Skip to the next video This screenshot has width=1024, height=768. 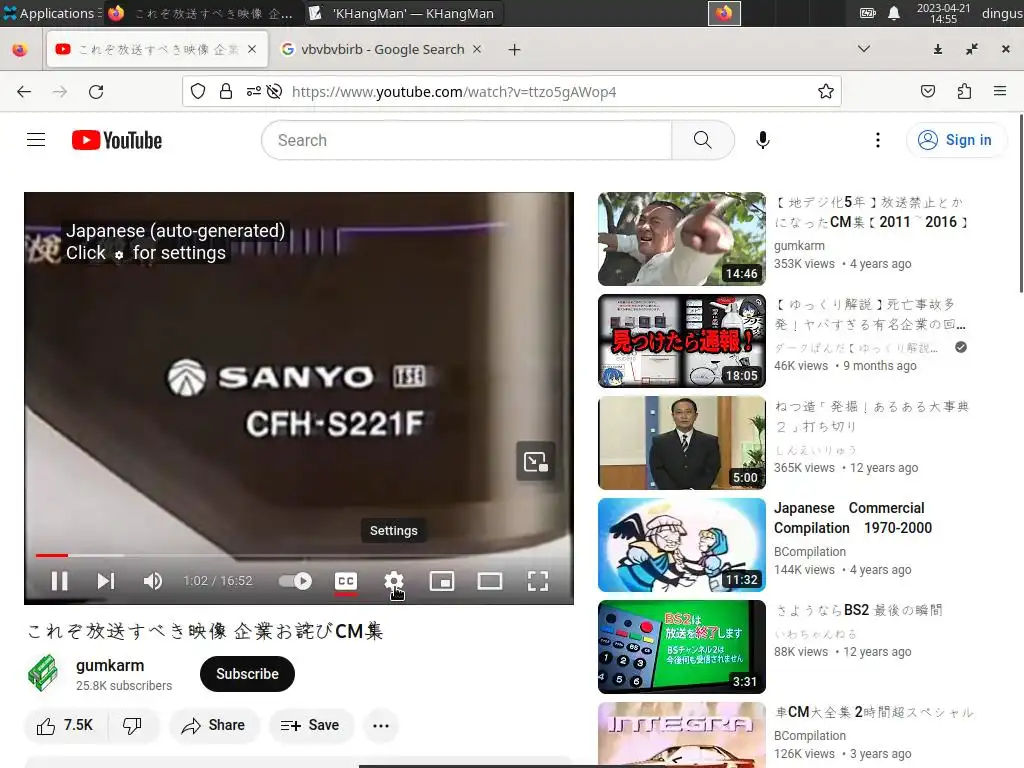[x=106, y=581]
